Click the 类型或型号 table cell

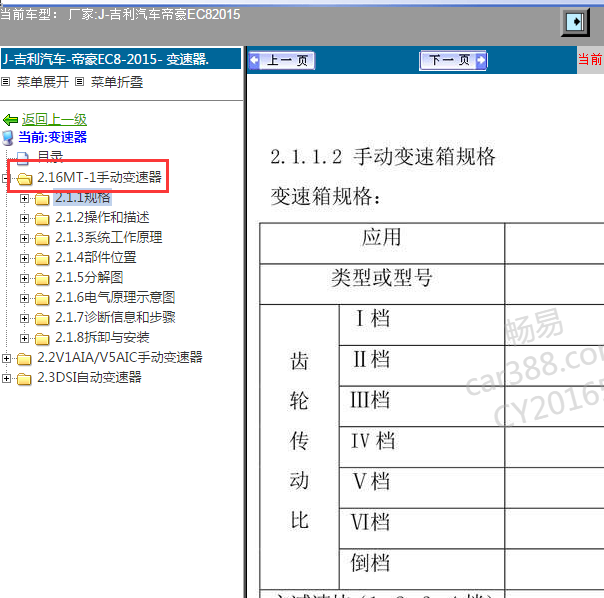tap(382, 284)
